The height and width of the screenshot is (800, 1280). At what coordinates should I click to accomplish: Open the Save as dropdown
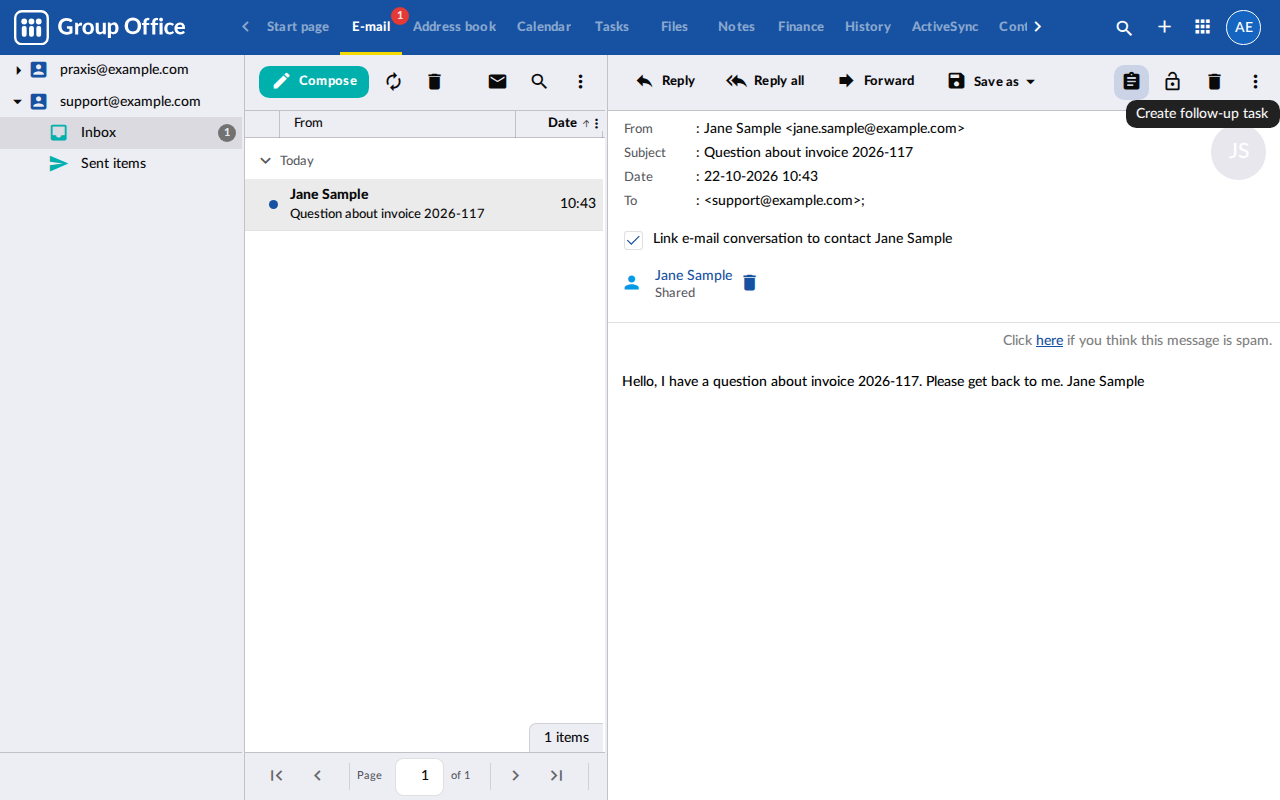[992, 81]
